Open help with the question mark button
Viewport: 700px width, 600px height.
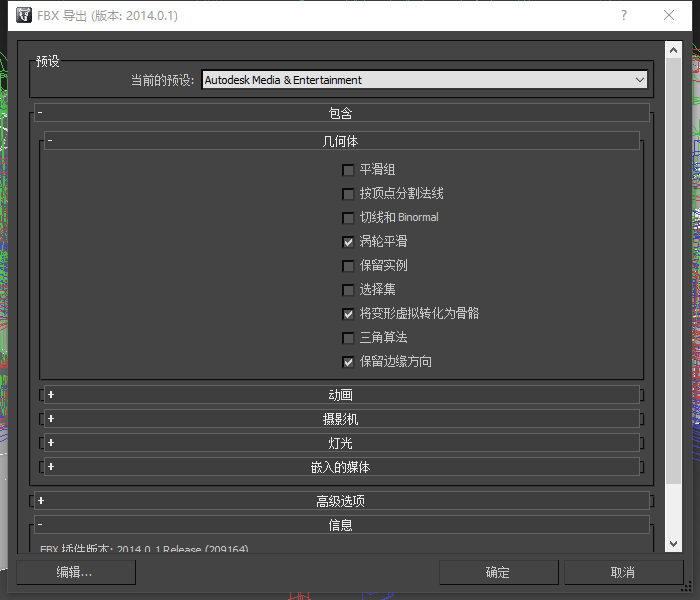coord(624,15)
